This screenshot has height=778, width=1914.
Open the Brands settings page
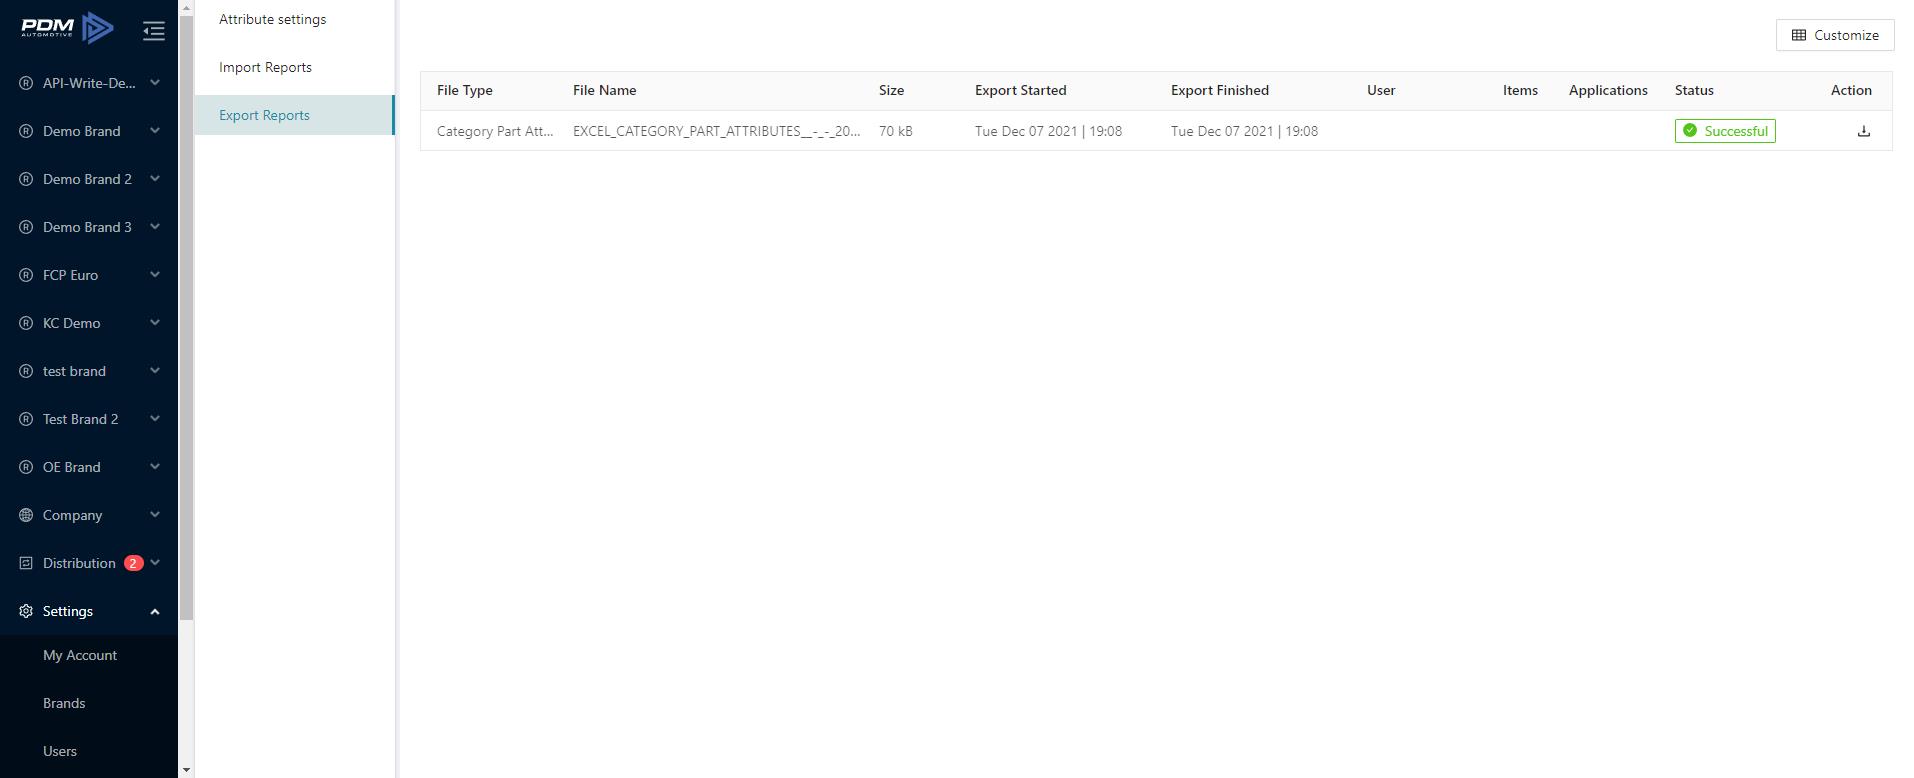[x=64, y=703]
